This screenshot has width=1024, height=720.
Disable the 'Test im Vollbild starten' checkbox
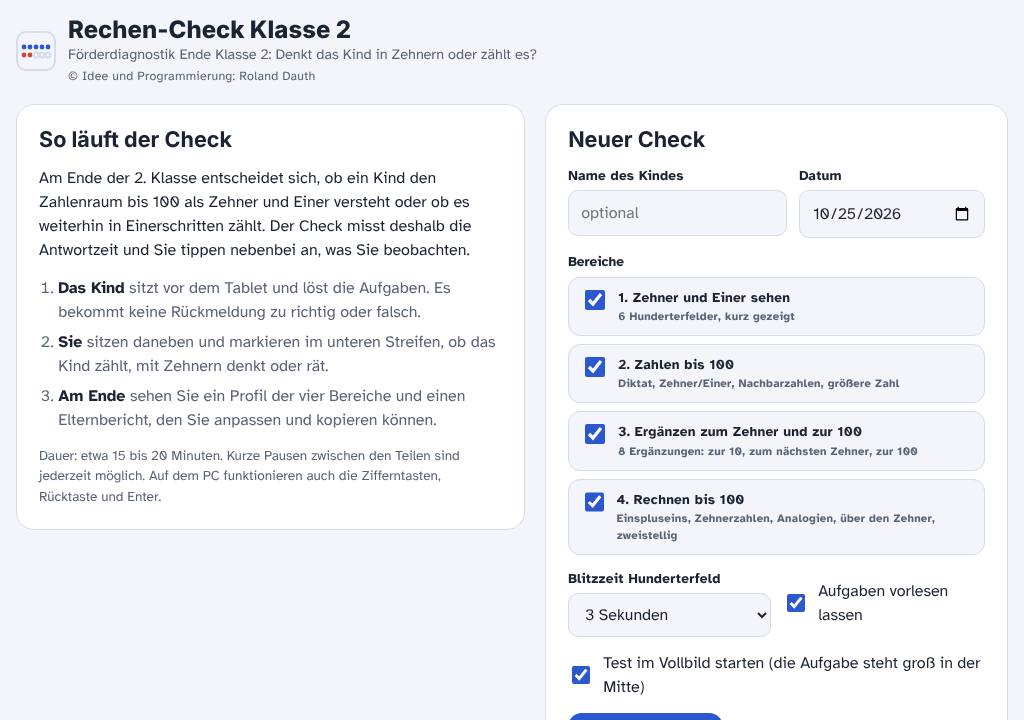point(581,675)
